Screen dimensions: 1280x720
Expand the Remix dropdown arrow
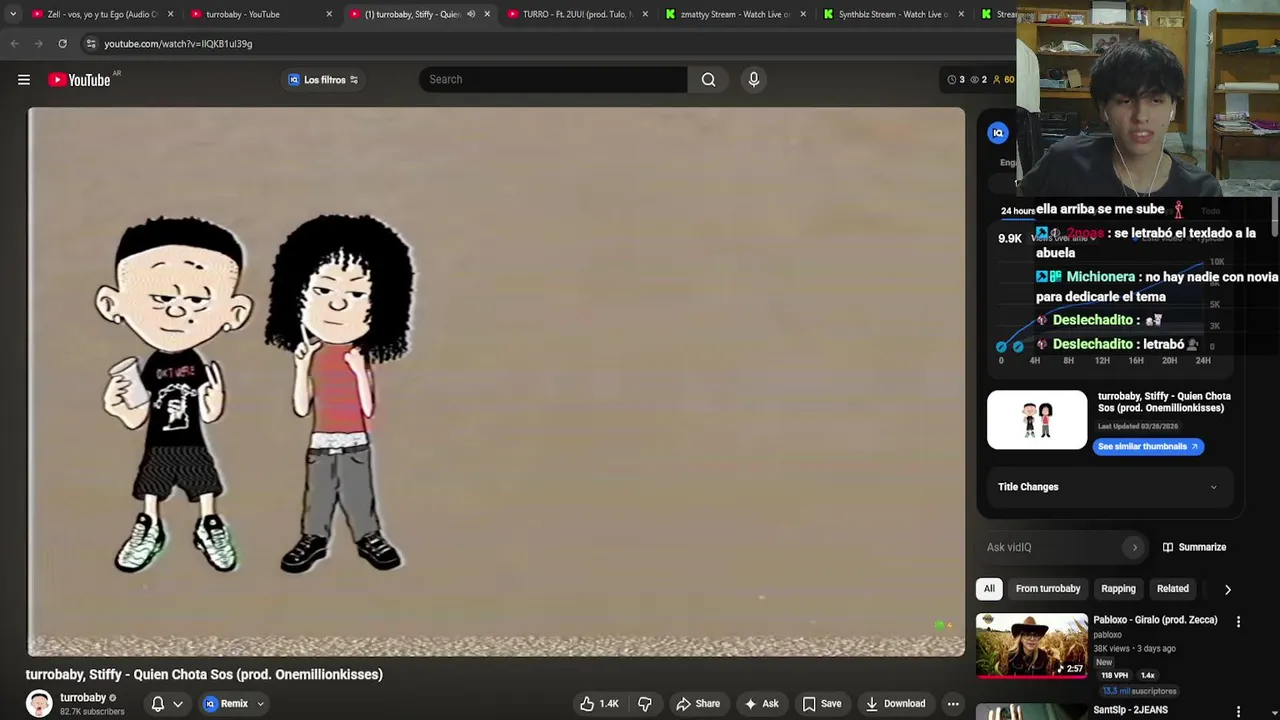(x=260, y=704)
